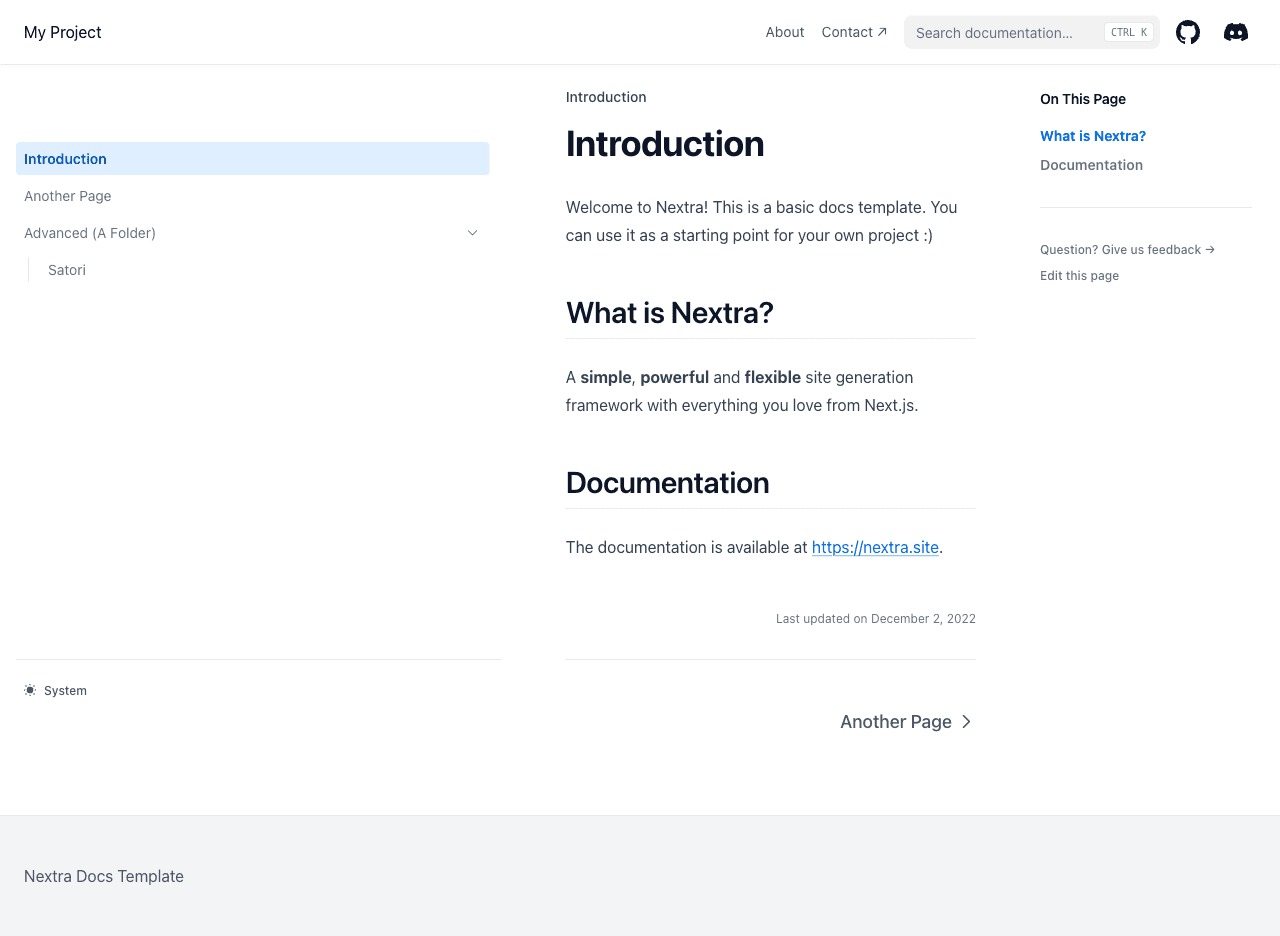
Task: Toggle the System theme switcher
Action: click(x=55, y=690)
